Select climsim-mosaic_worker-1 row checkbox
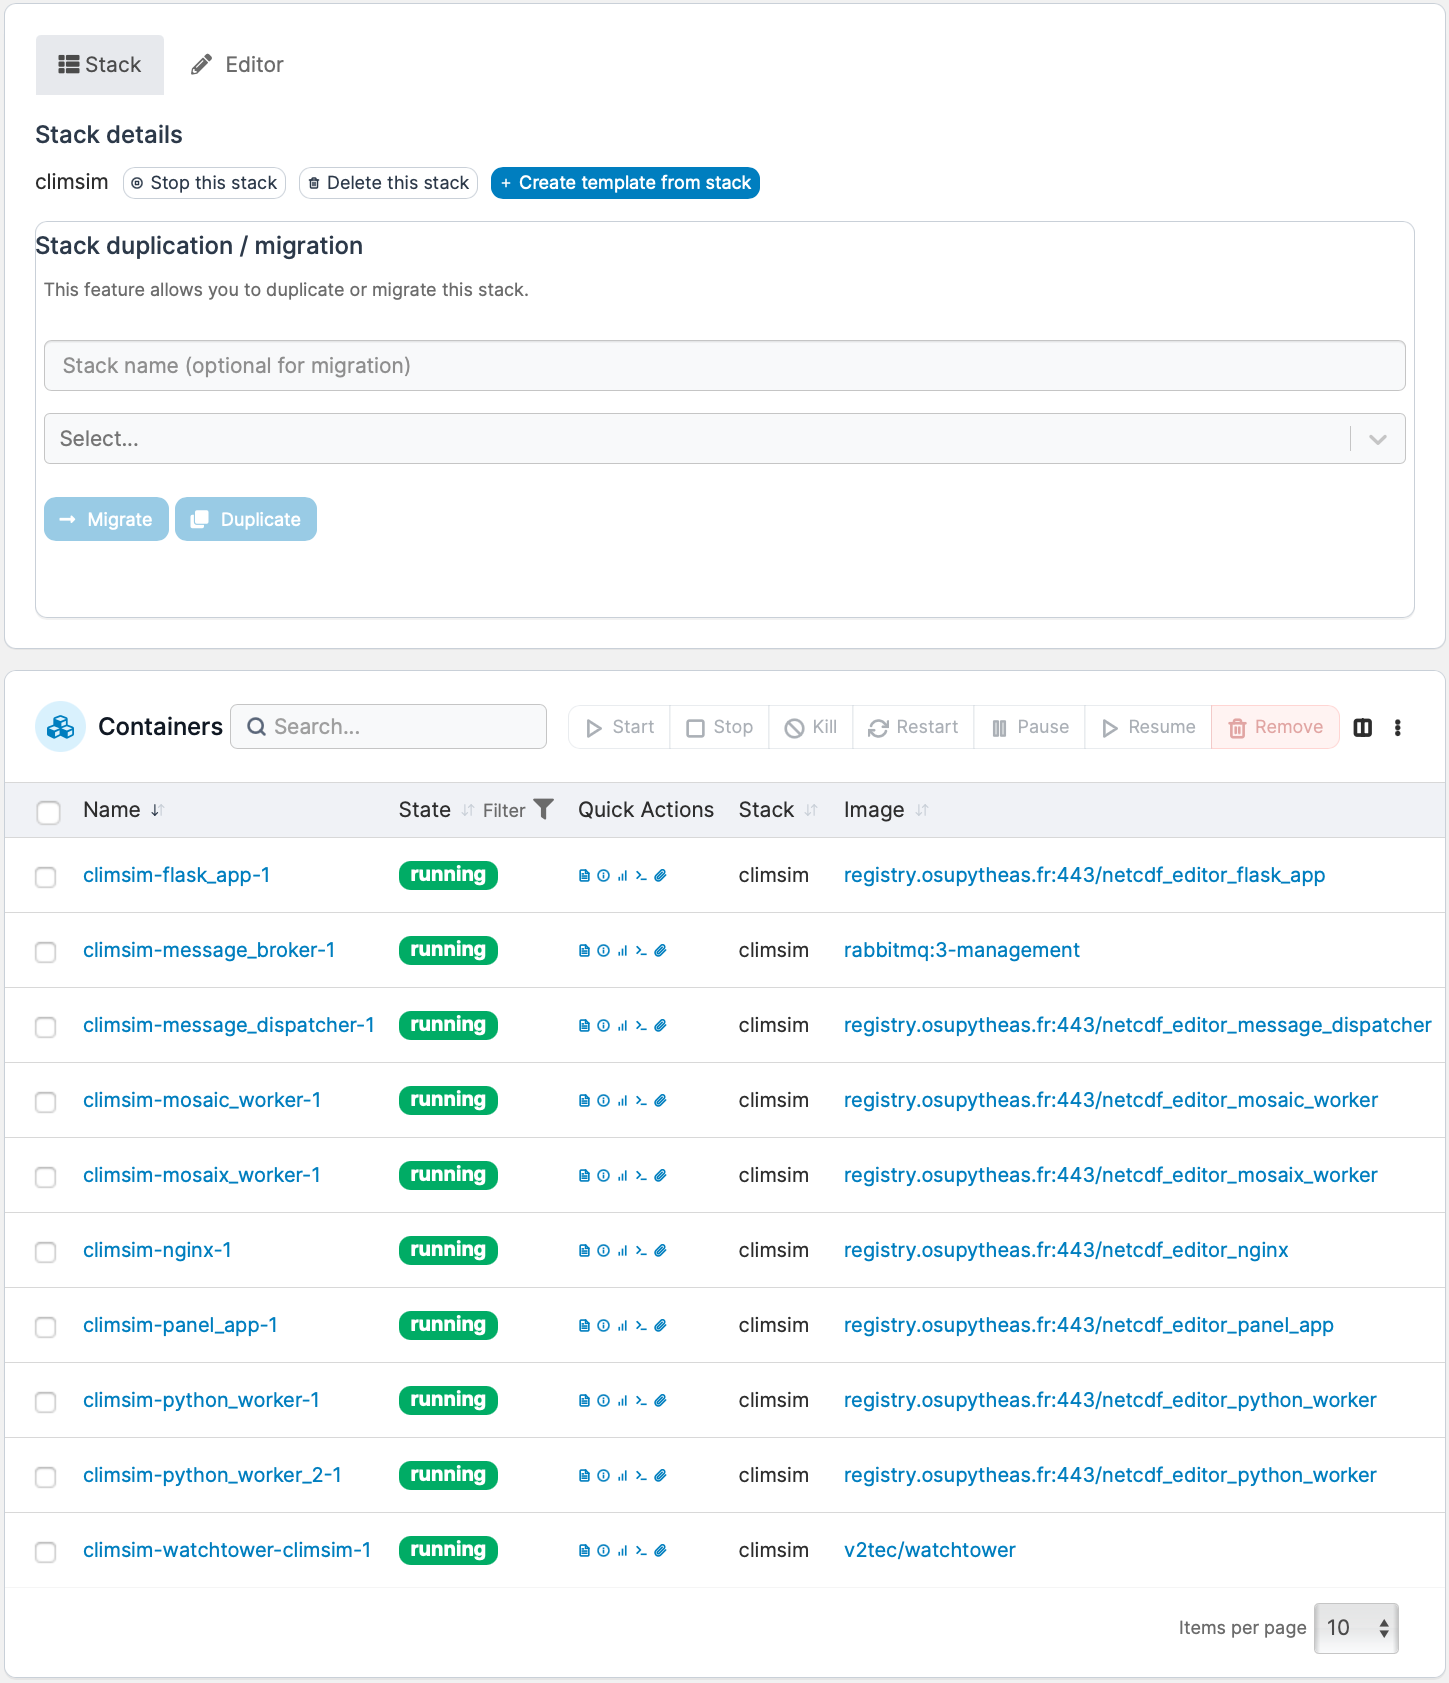Viewport: 1449px width, 1683px height. pos(46,1102)
